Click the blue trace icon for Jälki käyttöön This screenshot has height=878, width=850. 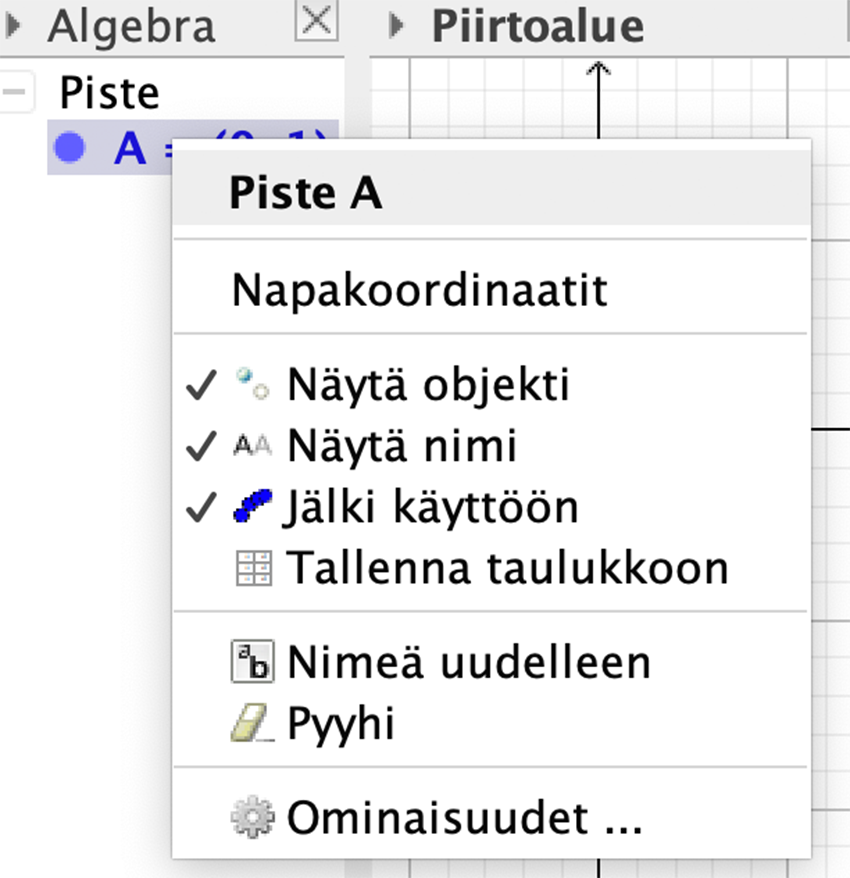coord(253,506)
